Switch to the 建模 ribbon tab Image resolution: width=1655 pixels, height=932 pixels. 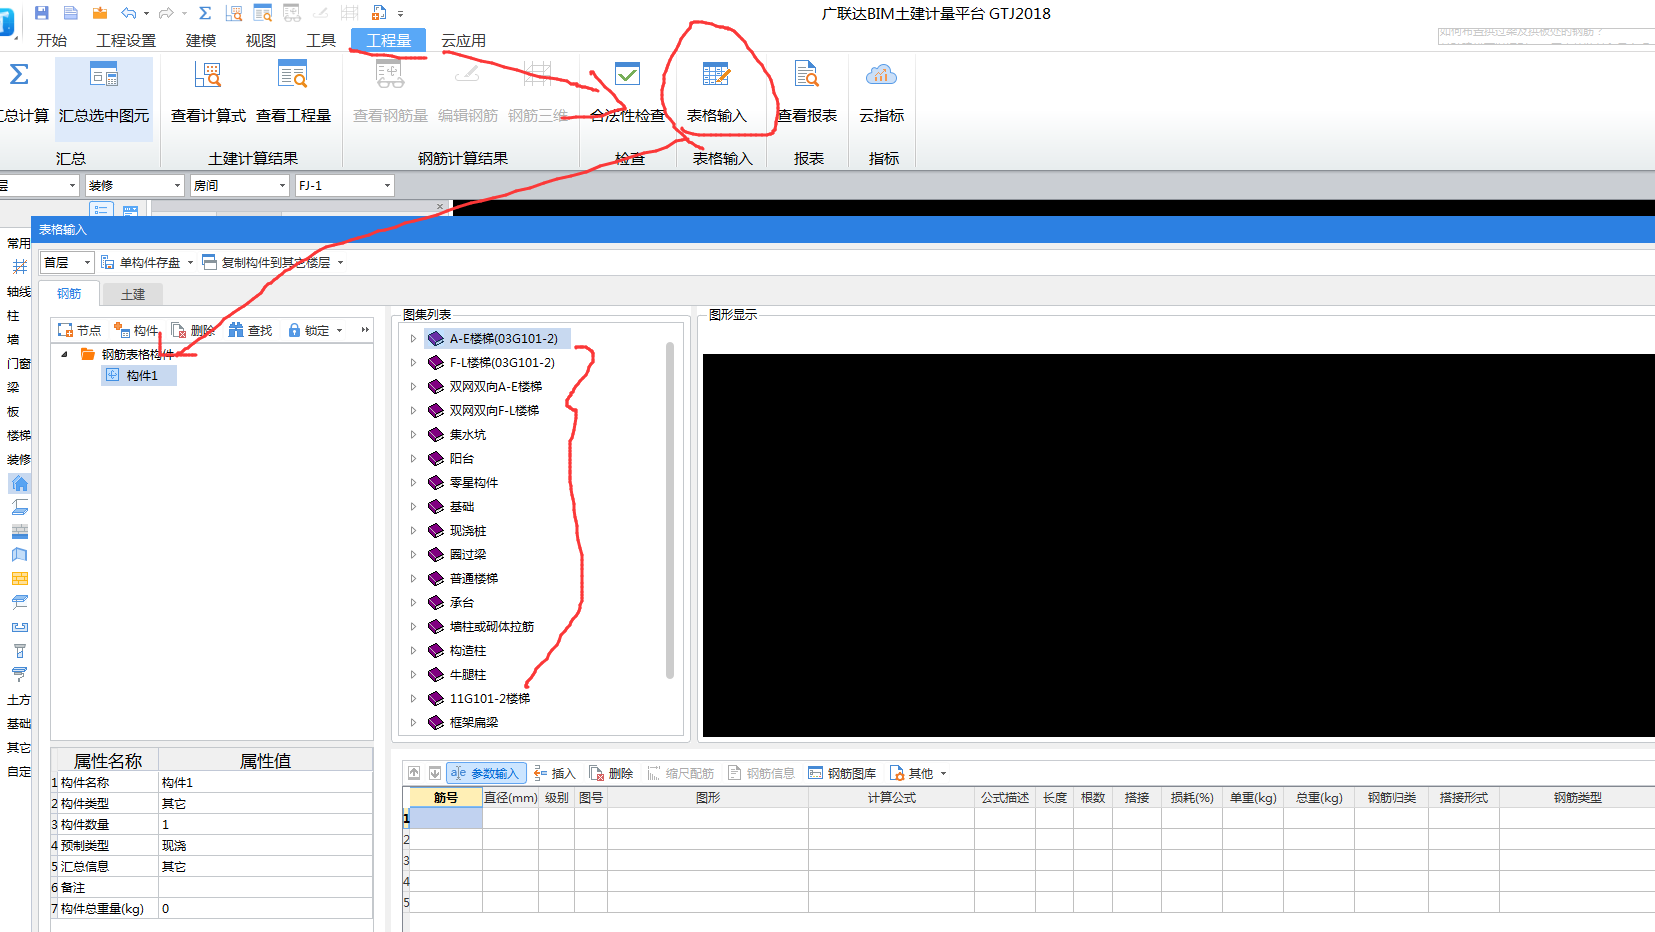pos(201,40)
